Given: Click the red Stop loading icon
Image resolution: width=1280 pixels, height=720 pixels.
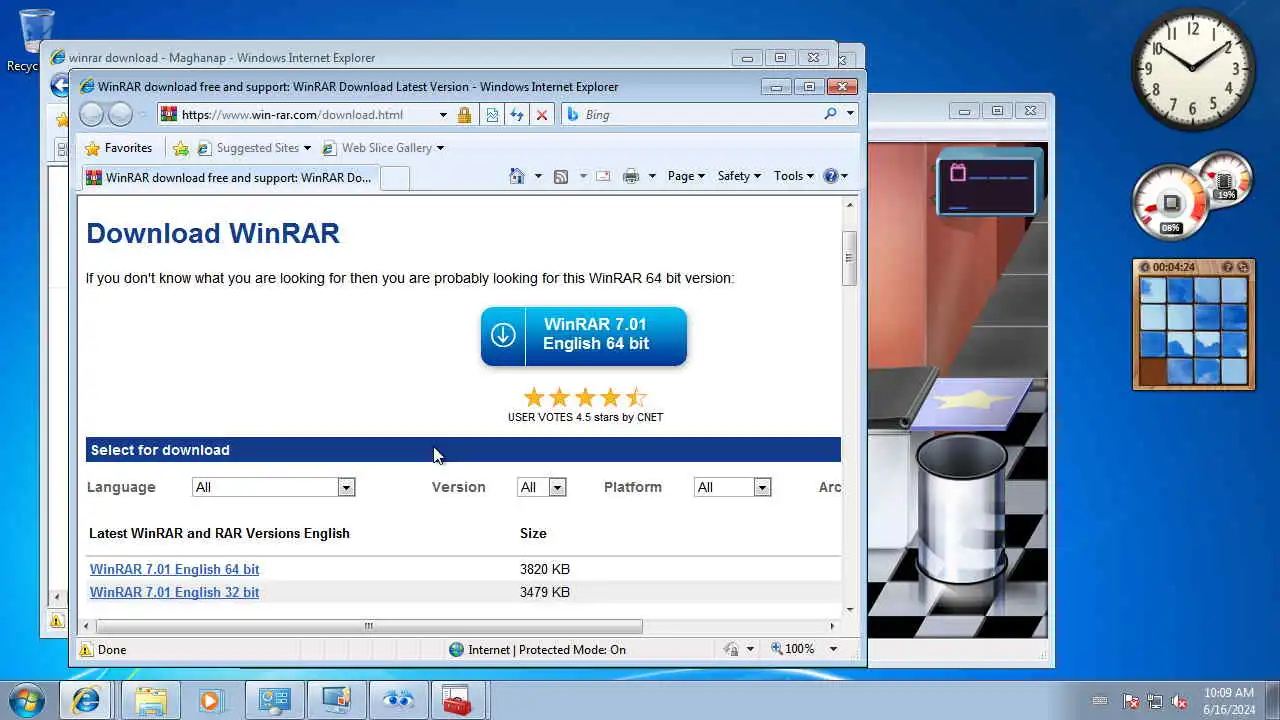Looking at the screenshot, I should coord(542,115).
